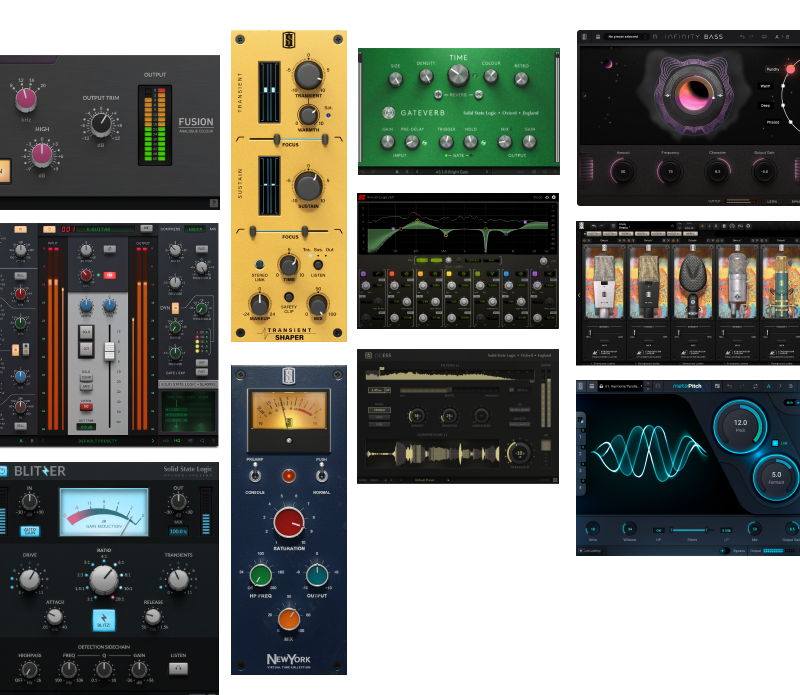This screenshot has width=800, height=695.
Task: Enable Safety Clip on Transient Shaper
Action: point(288,296)
